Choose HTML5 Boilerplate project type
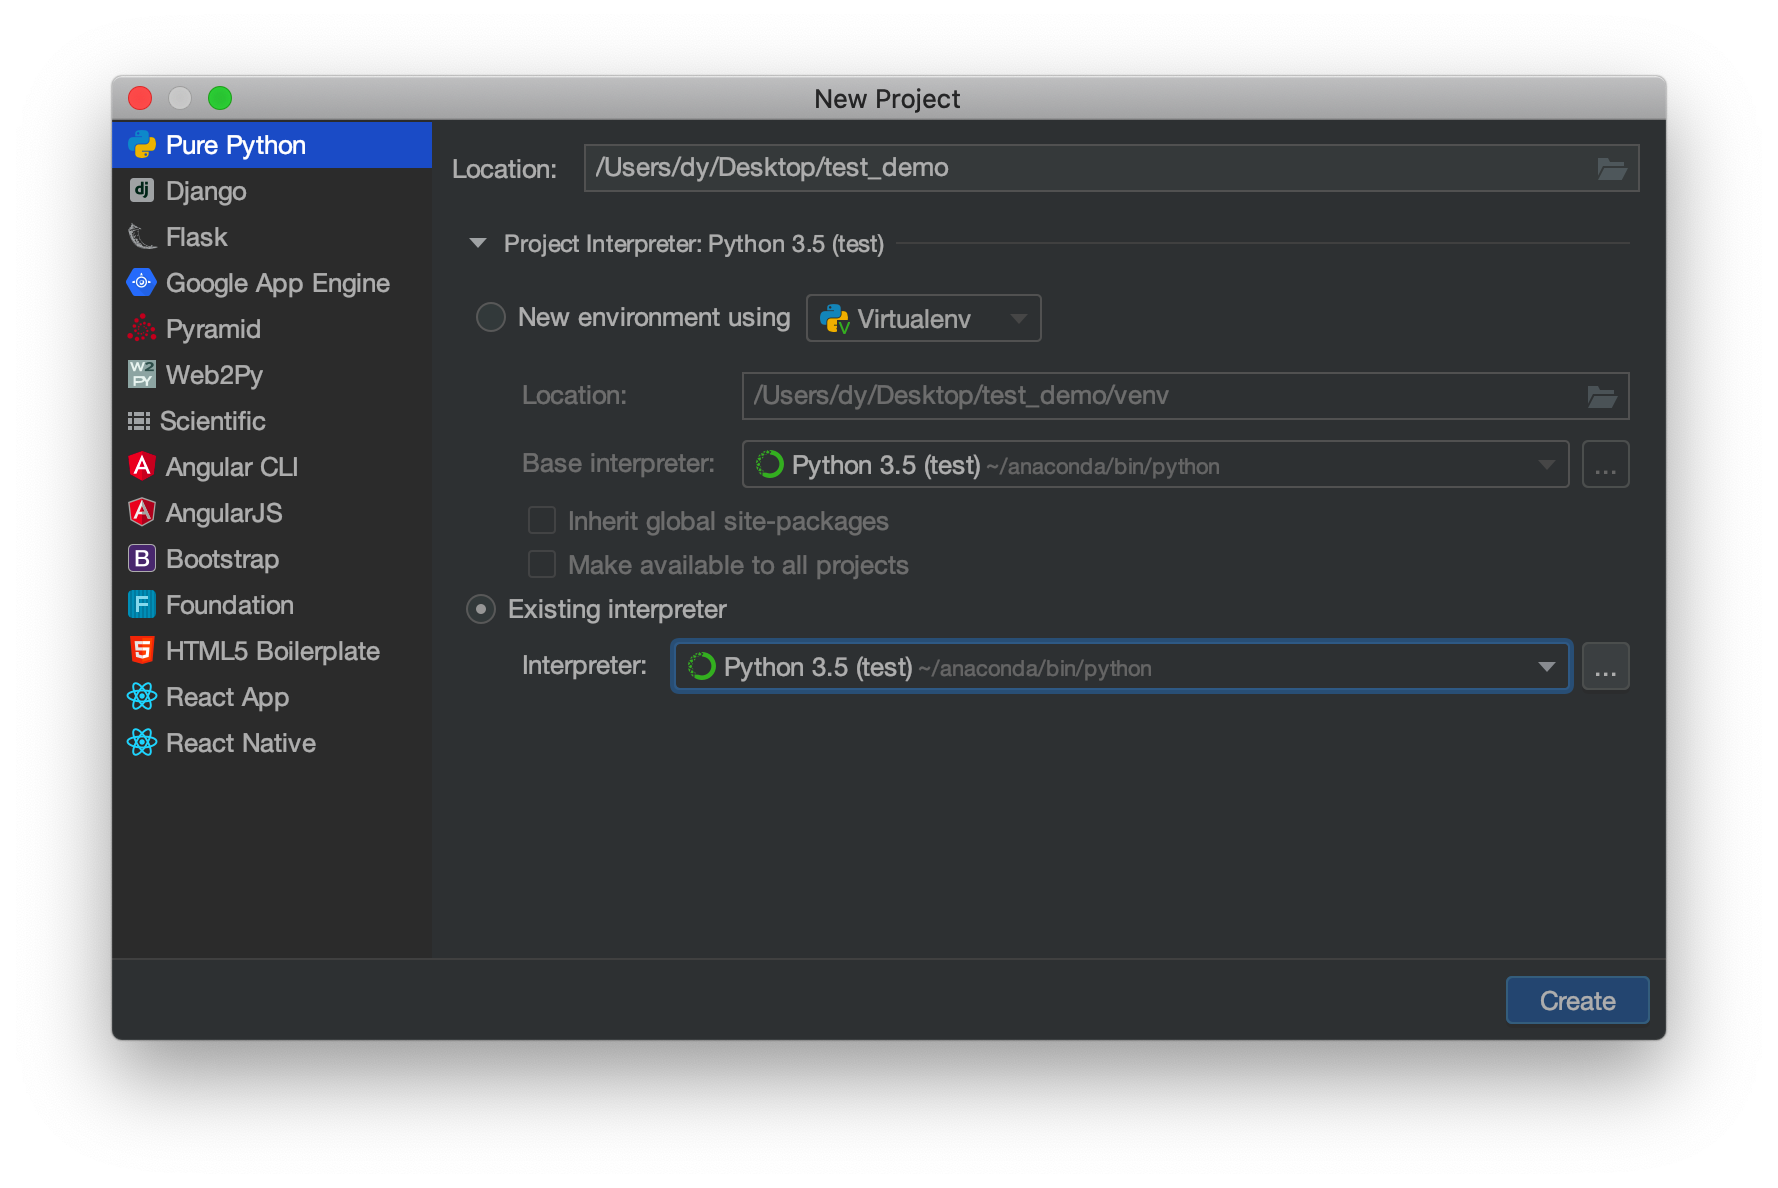Viewport: 1778px width, 1188px height. (272, 651)
